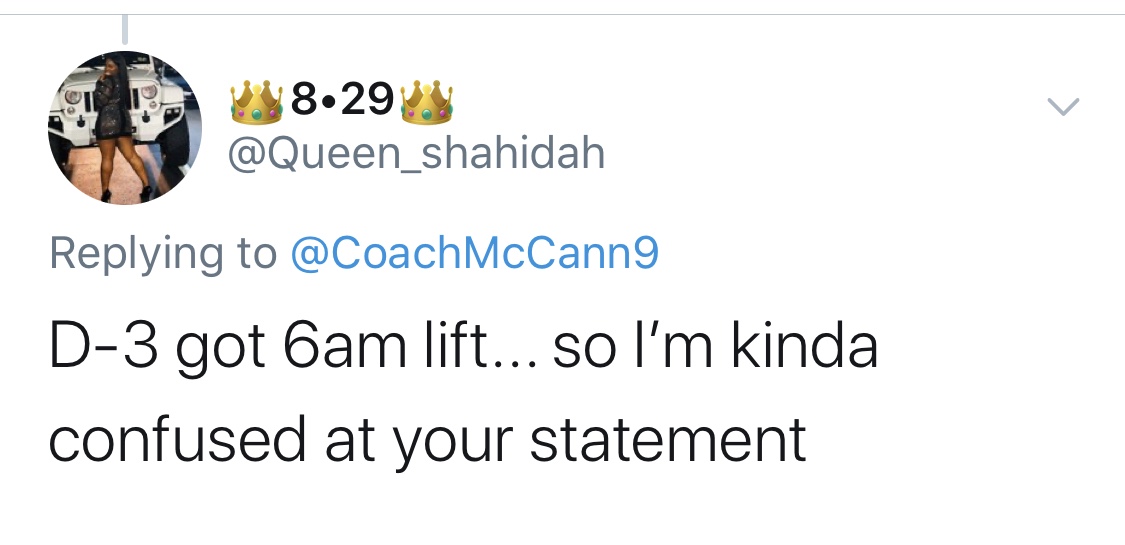
Task: Click the word "at" on second tweet line
Action: (350, 439)
